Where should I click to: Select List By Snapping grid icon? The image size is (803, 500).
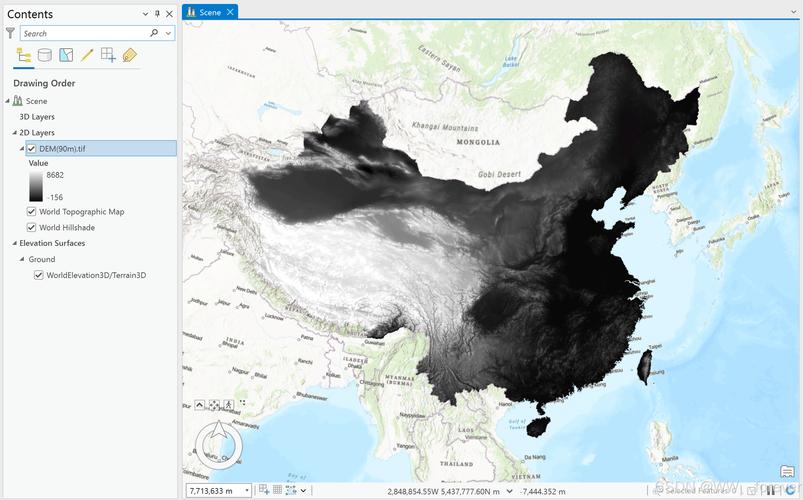(108, 55)
